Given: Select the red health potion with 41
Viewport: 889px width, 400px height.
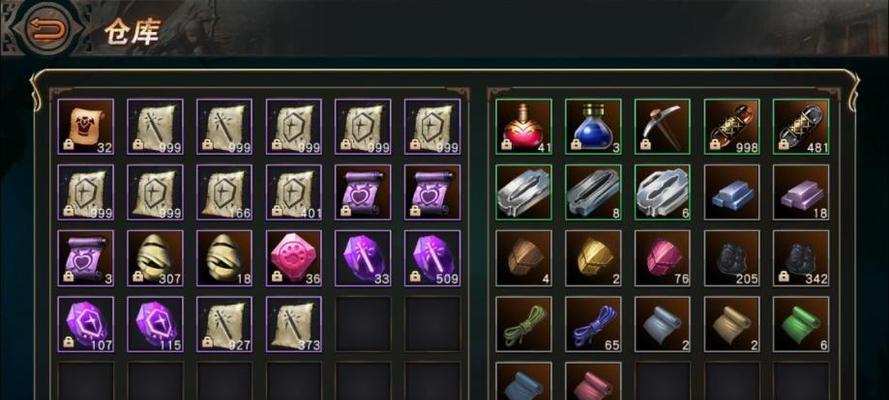Looking at the screenshot, I should [523, 126].
